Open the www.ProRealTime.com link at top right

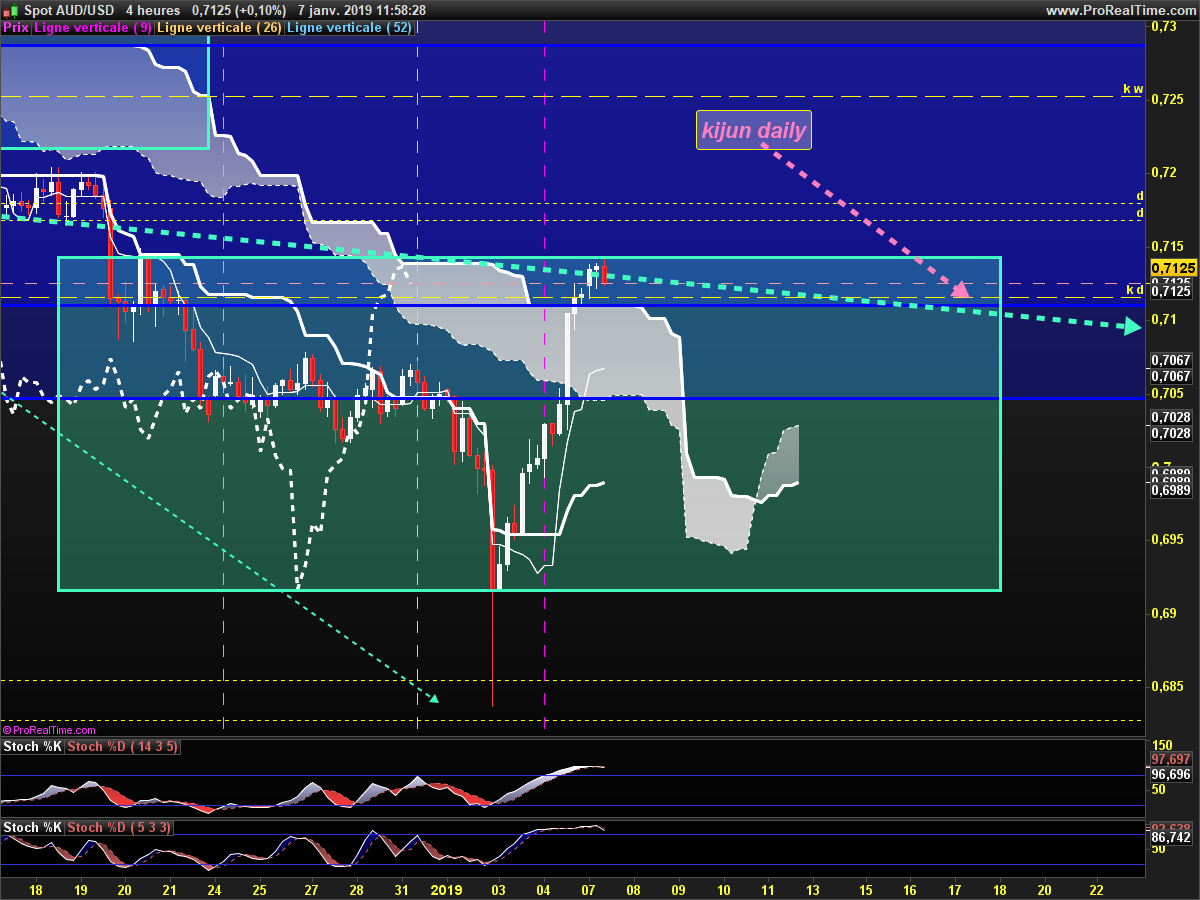pyautogui.click(x=1121, y=10)
